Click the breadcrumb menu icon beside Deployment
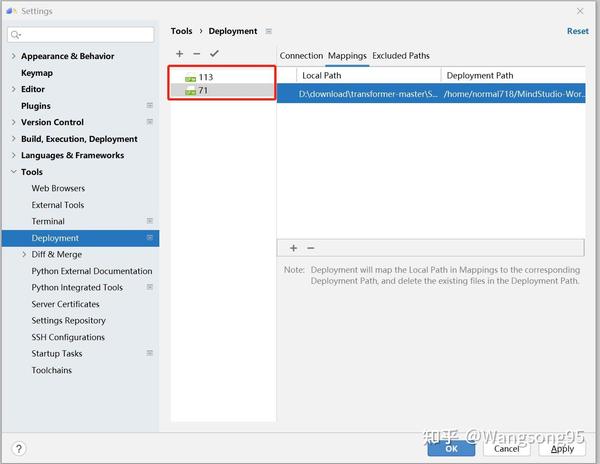This screenshot has width=600, height=464. (268, 31)
